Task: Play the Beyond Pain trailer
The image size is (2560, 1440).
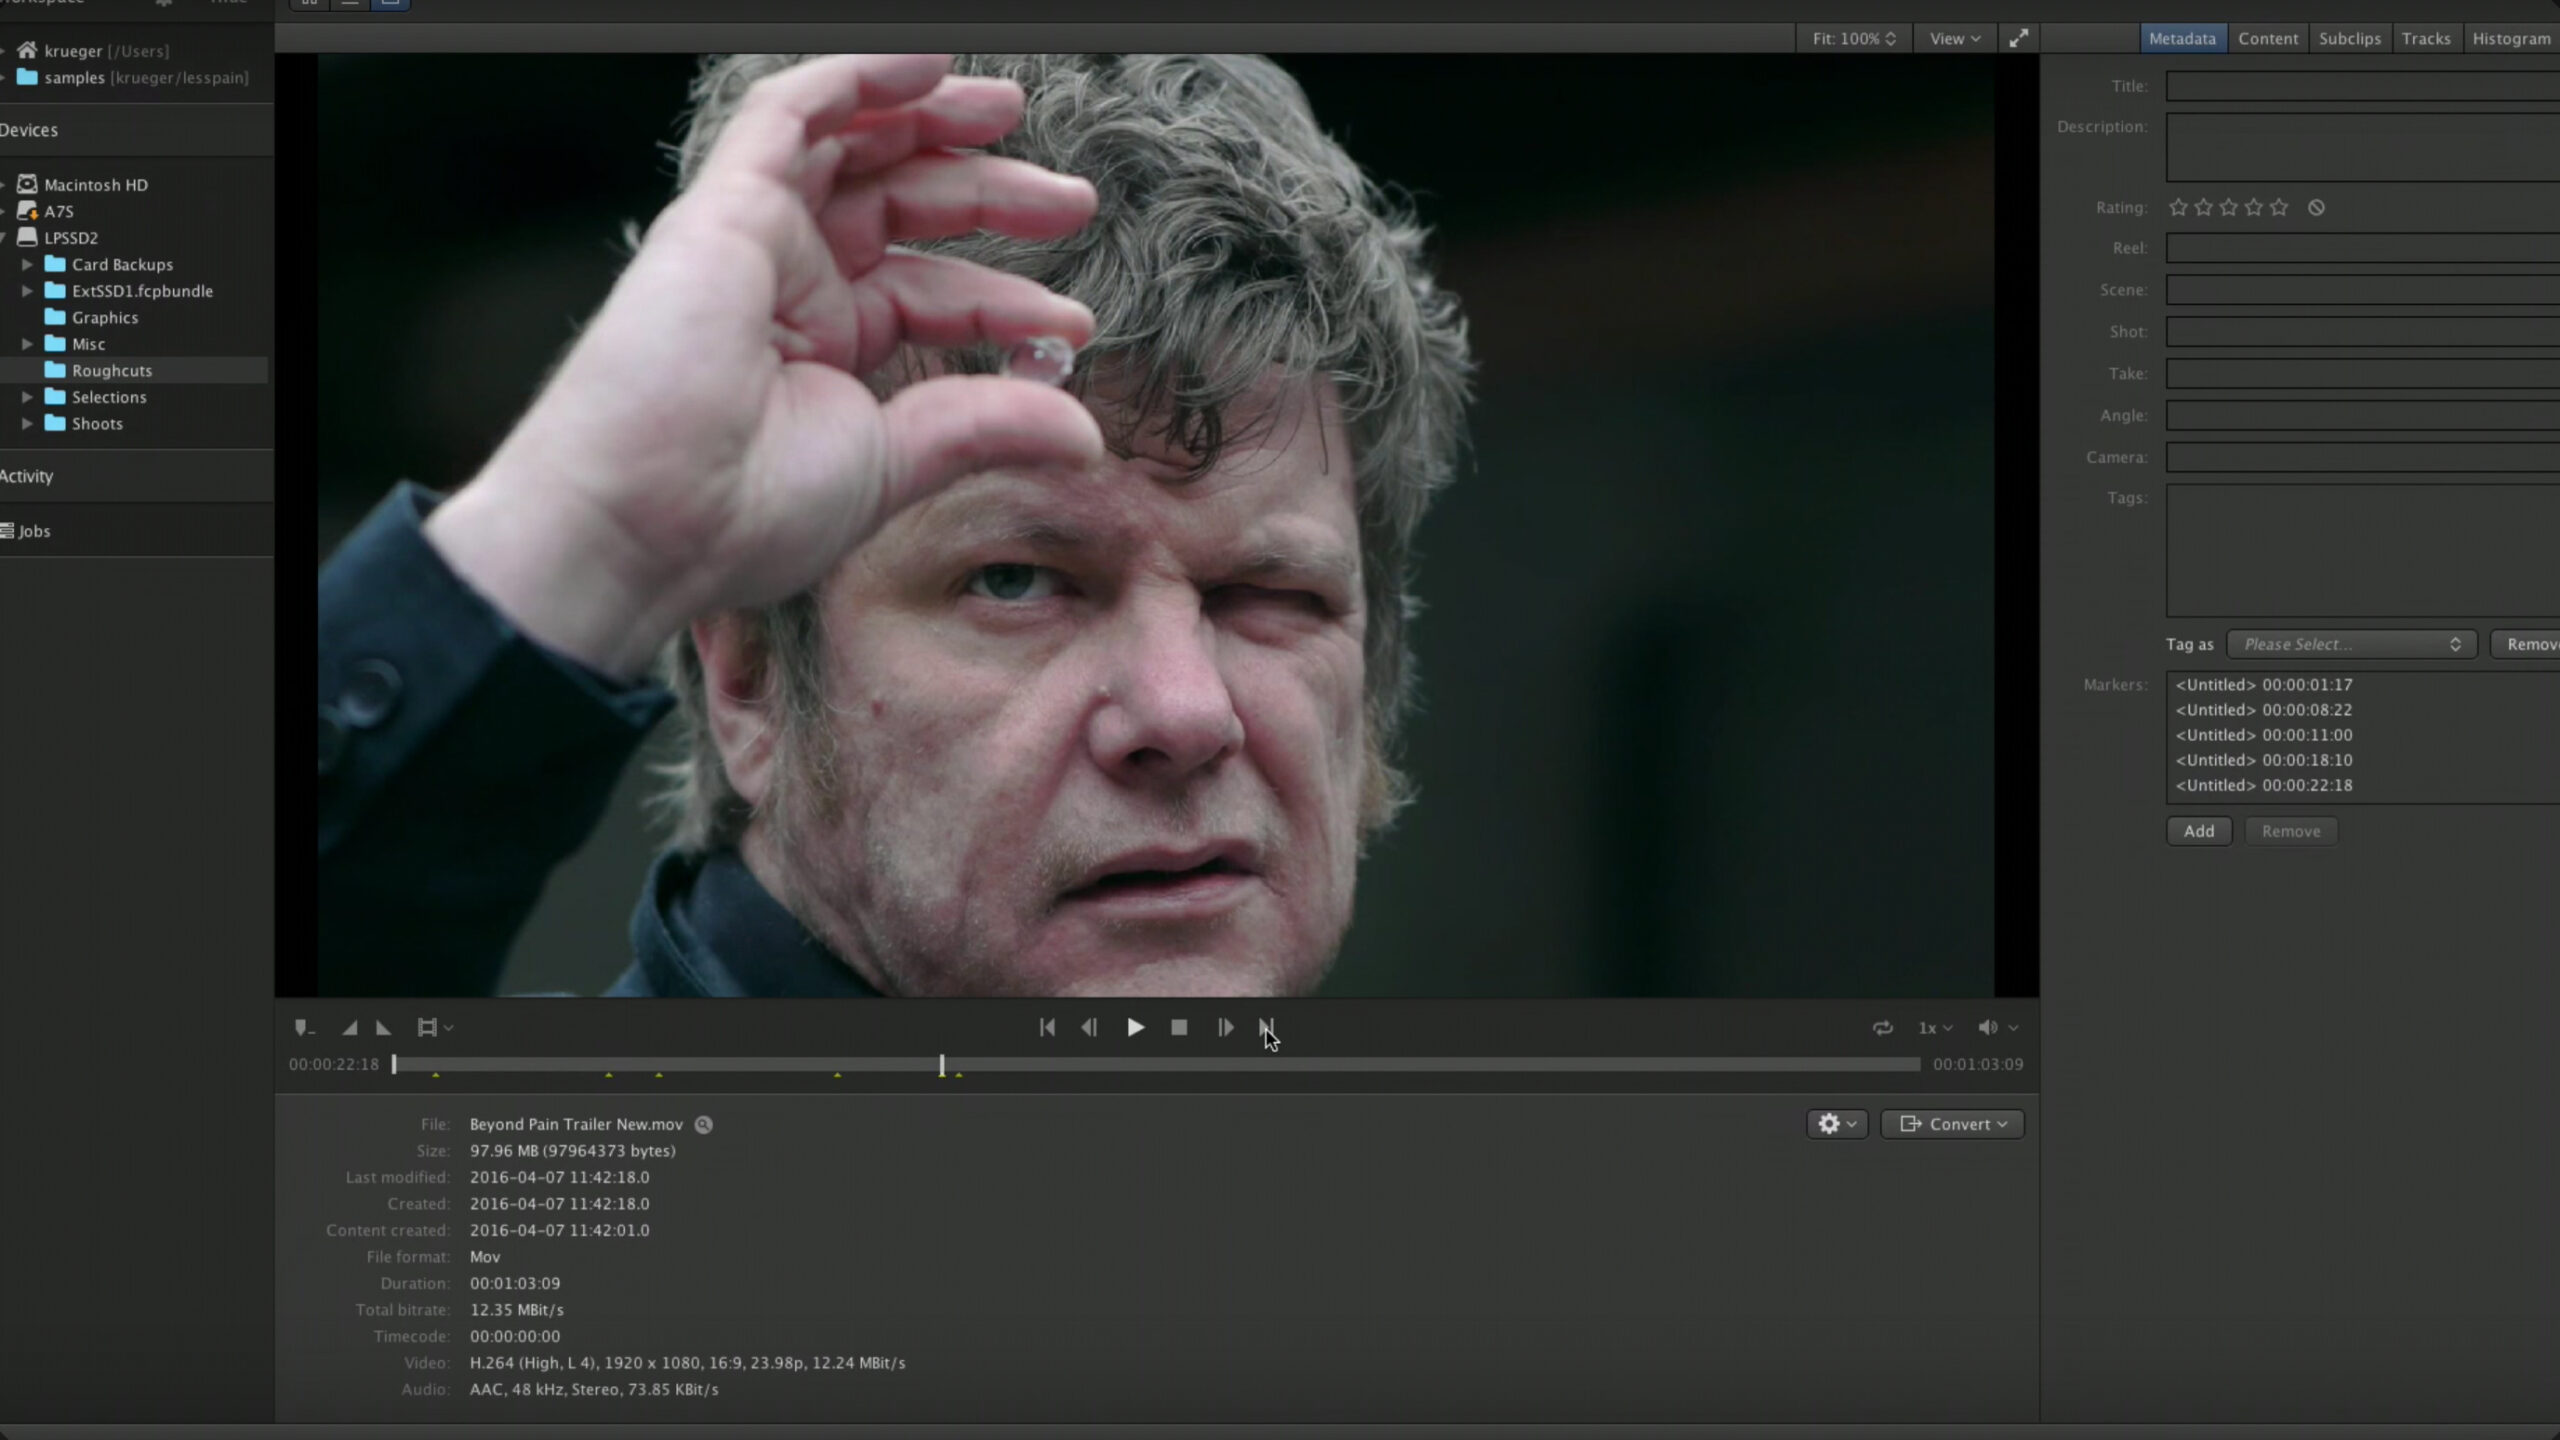Action: pyautogui.click(x=1135, y=1027)
